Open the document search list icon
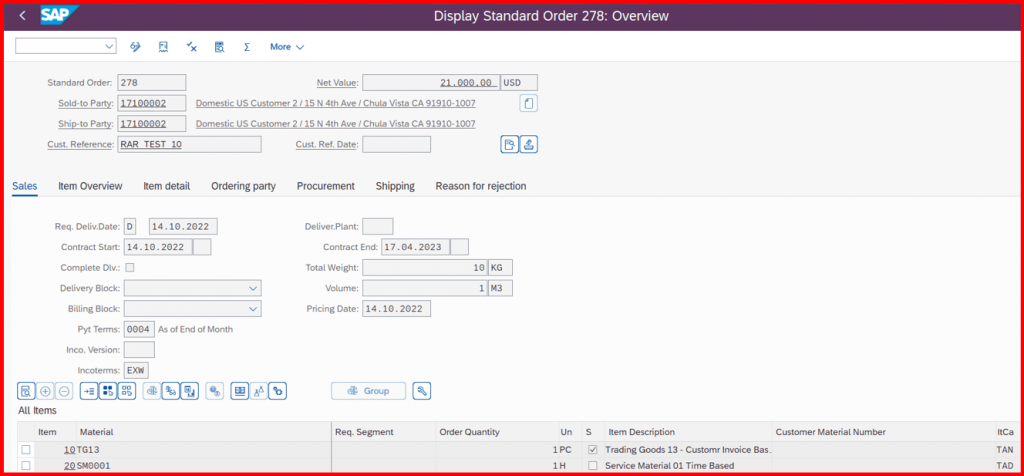The height and width of the screenshot is (476, 1024). click(x=219, y=47)
